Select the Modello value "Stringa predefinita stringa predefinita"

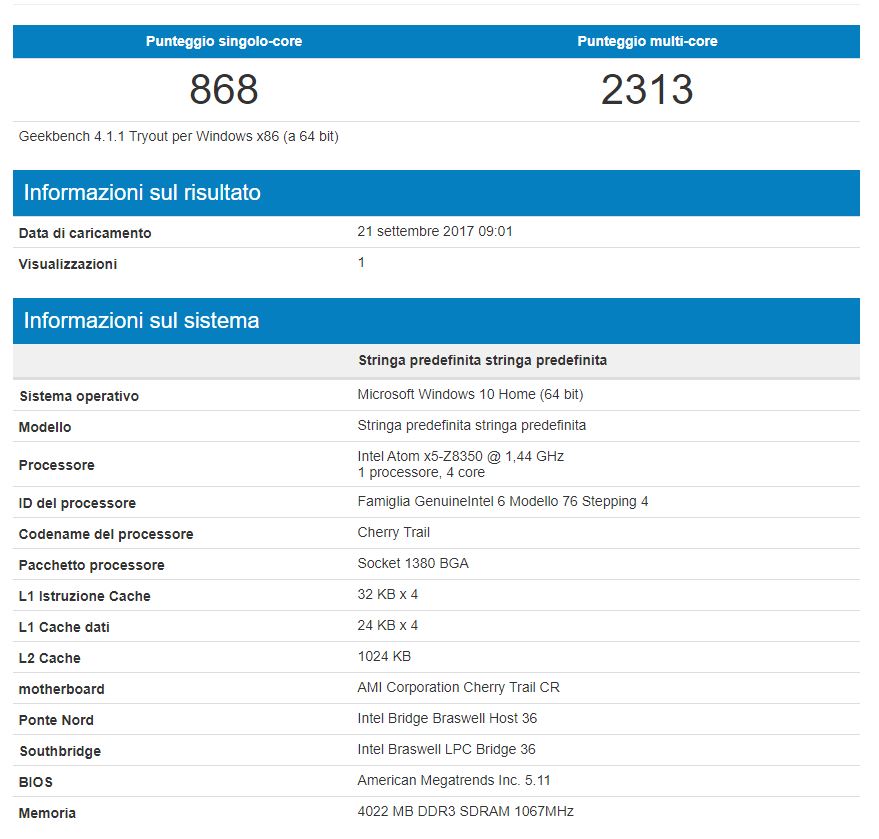(x=472, y=425)
